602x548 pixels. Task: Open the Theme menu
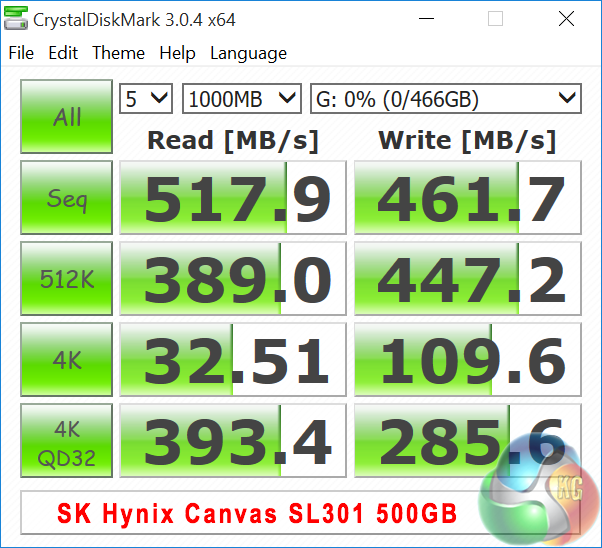[x=118, y=53]
